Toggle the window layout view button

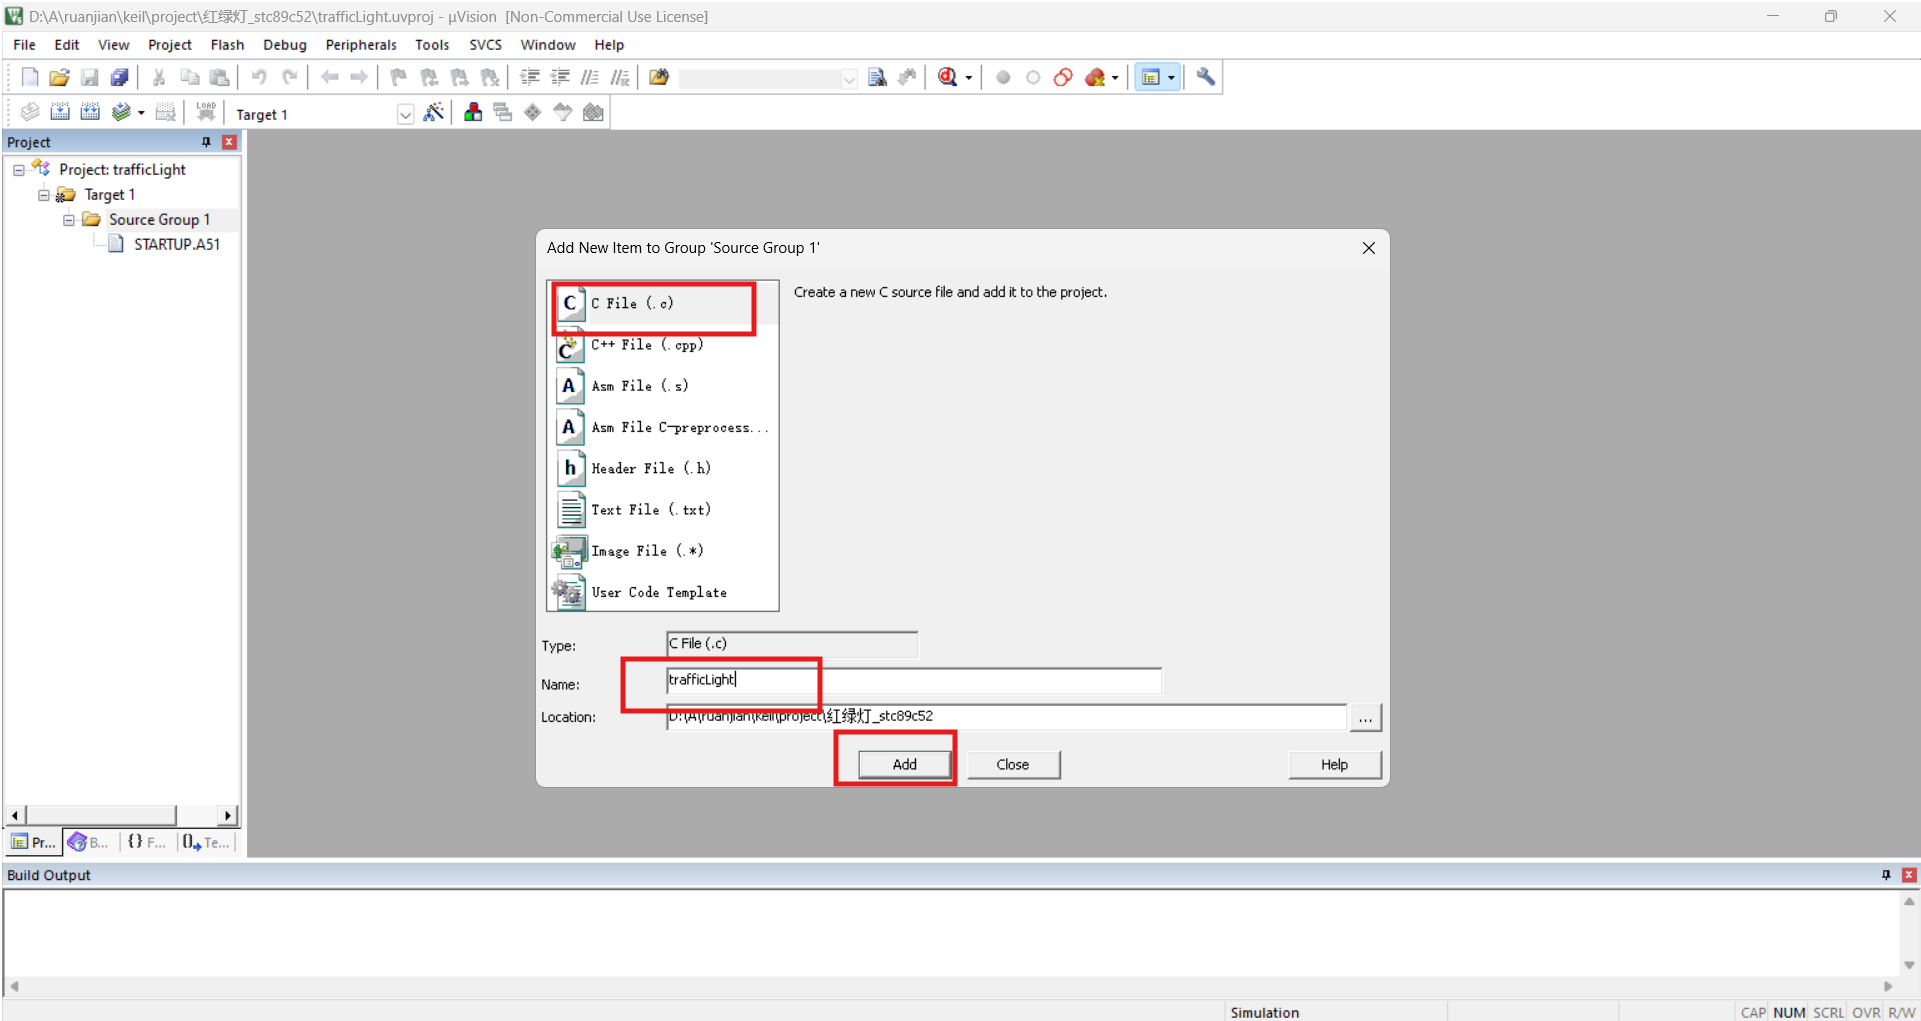(1151, 77)
